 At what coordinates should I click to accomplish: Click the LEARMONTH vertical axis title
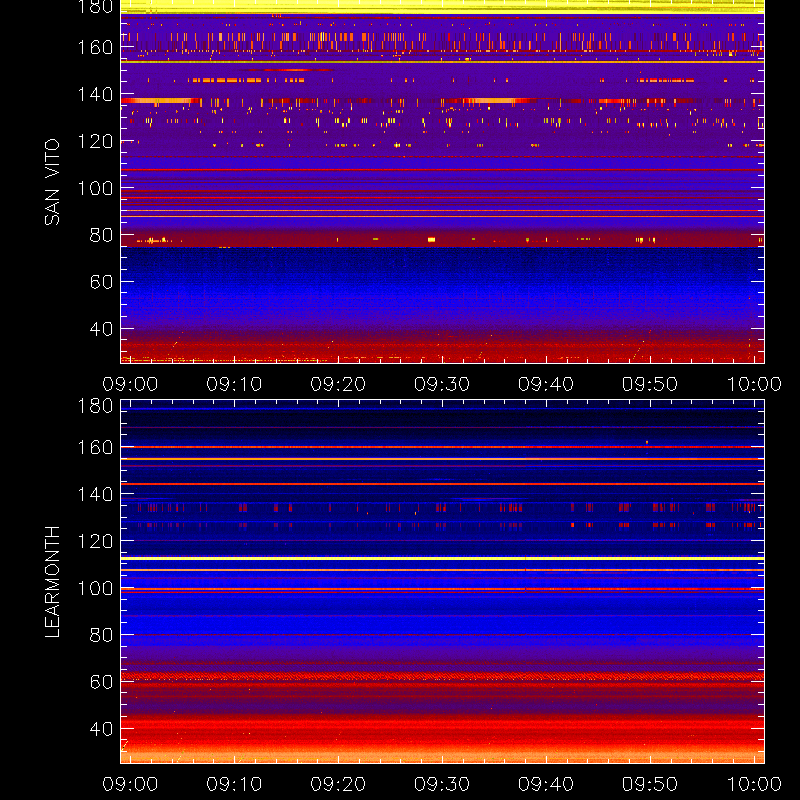[52, 582]
